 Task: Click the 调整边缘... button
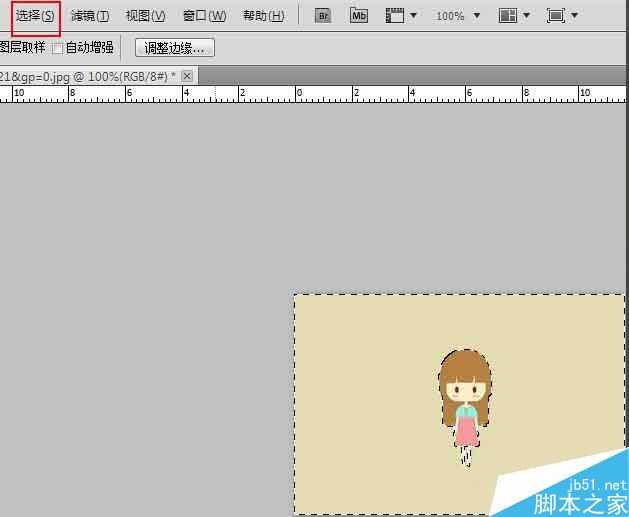coord(175,47)
